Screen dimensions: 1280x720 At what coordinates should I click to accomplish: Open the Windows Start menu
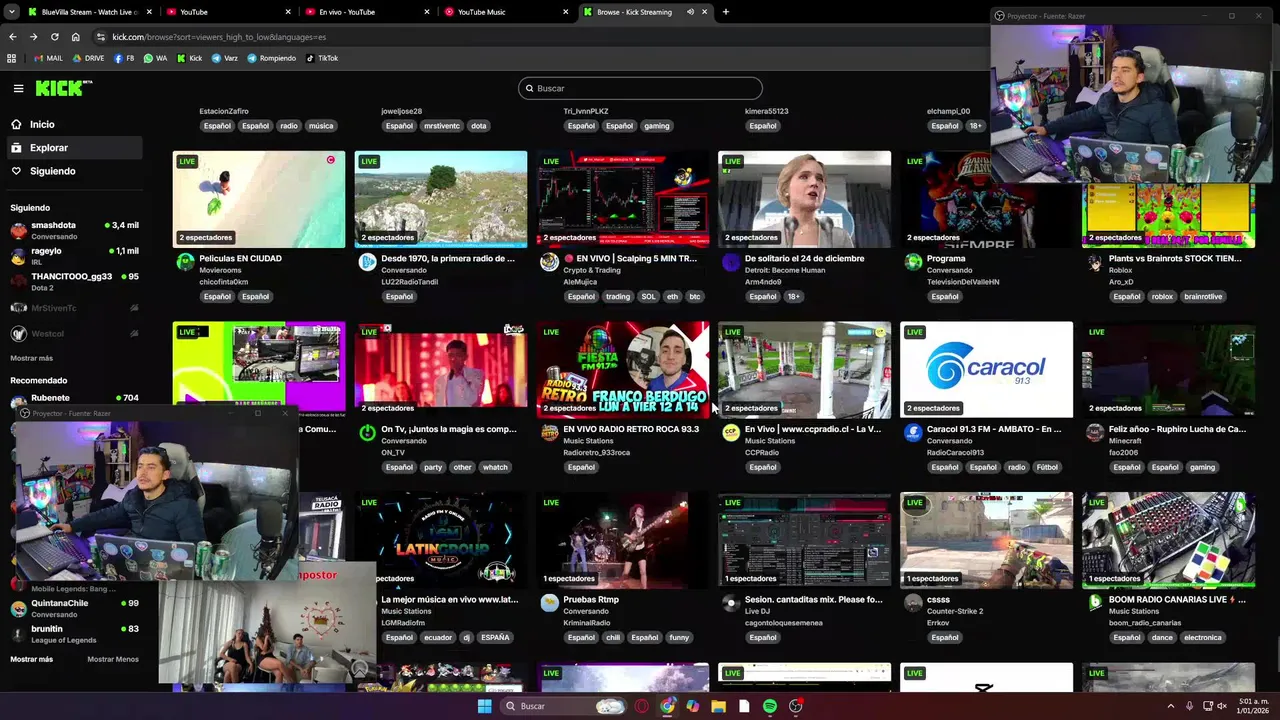[484, 706]
